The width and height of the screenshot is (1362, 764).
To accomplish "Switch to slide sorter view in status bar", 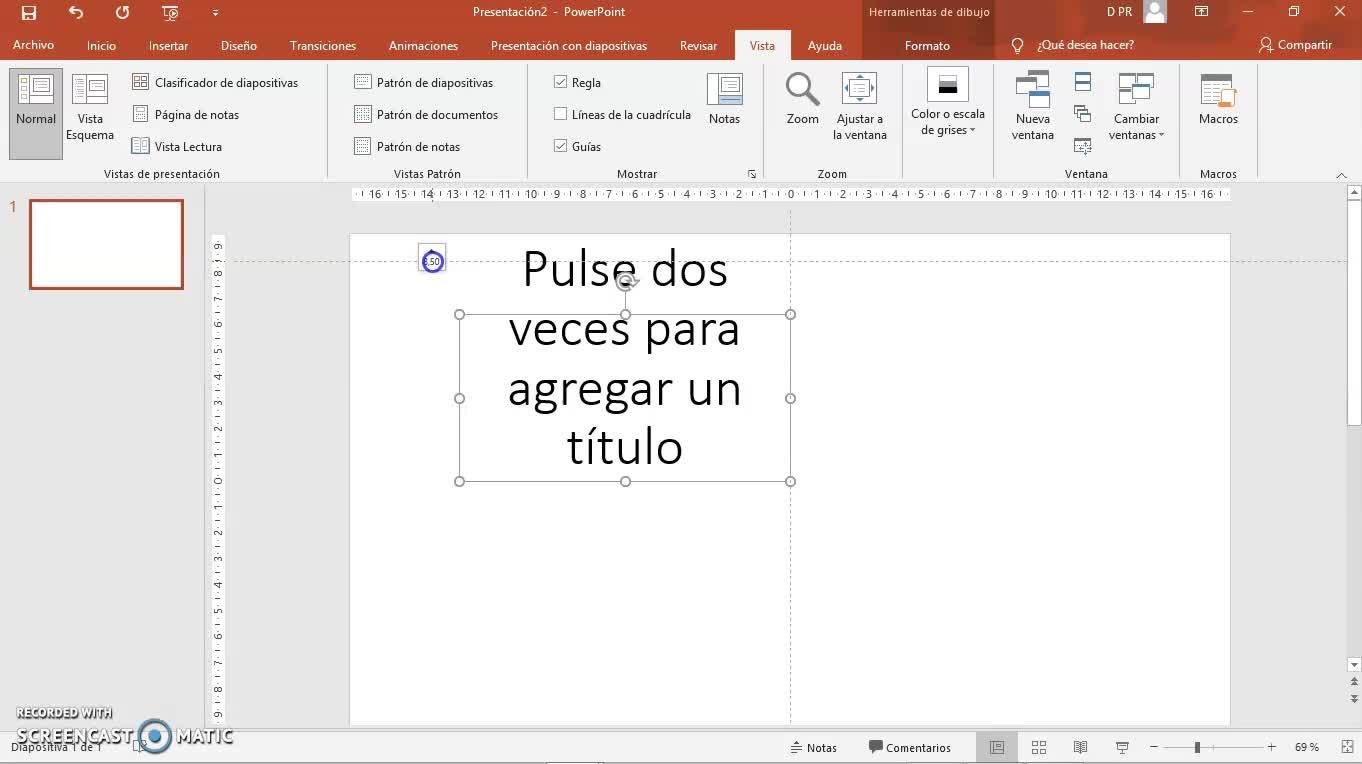I will tap(1039, 747).
